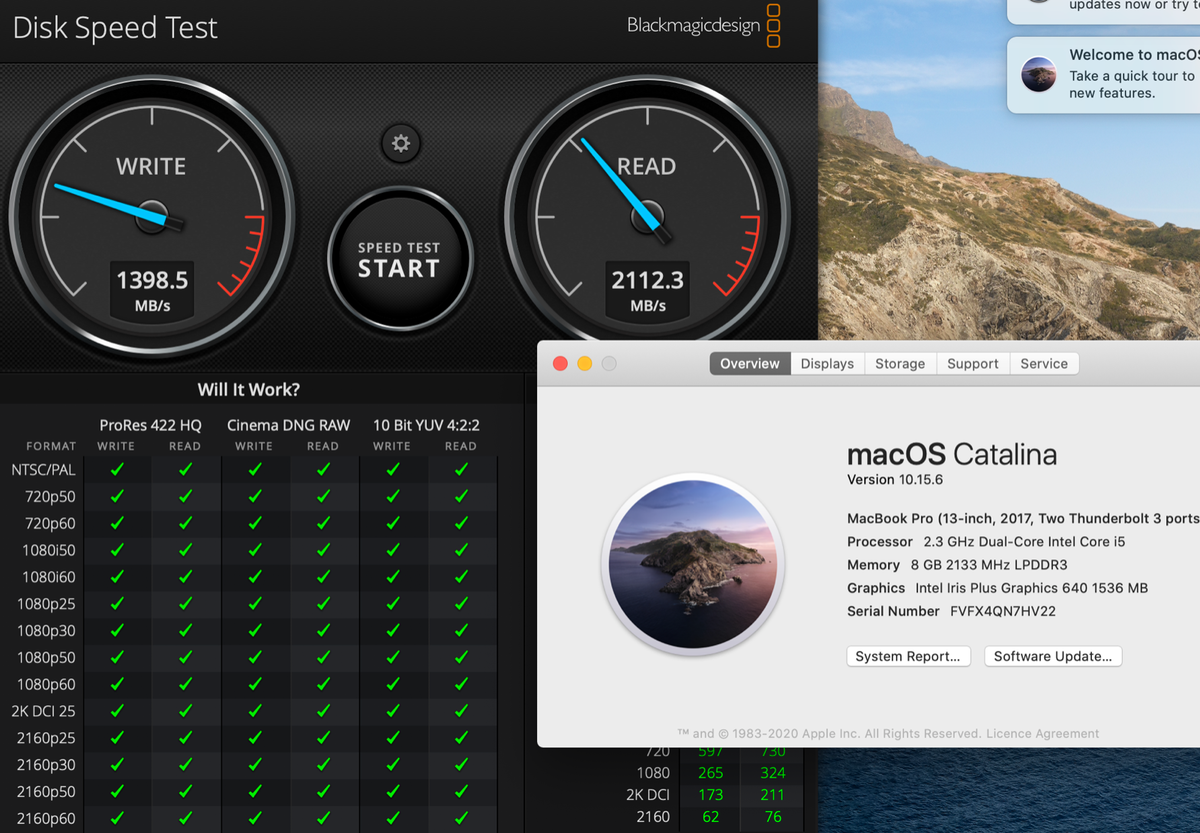Screen dimensions: 1200x833
Task: Select the WRITE speed gauge
Action: pyautogui.click(x=152, y=216)
